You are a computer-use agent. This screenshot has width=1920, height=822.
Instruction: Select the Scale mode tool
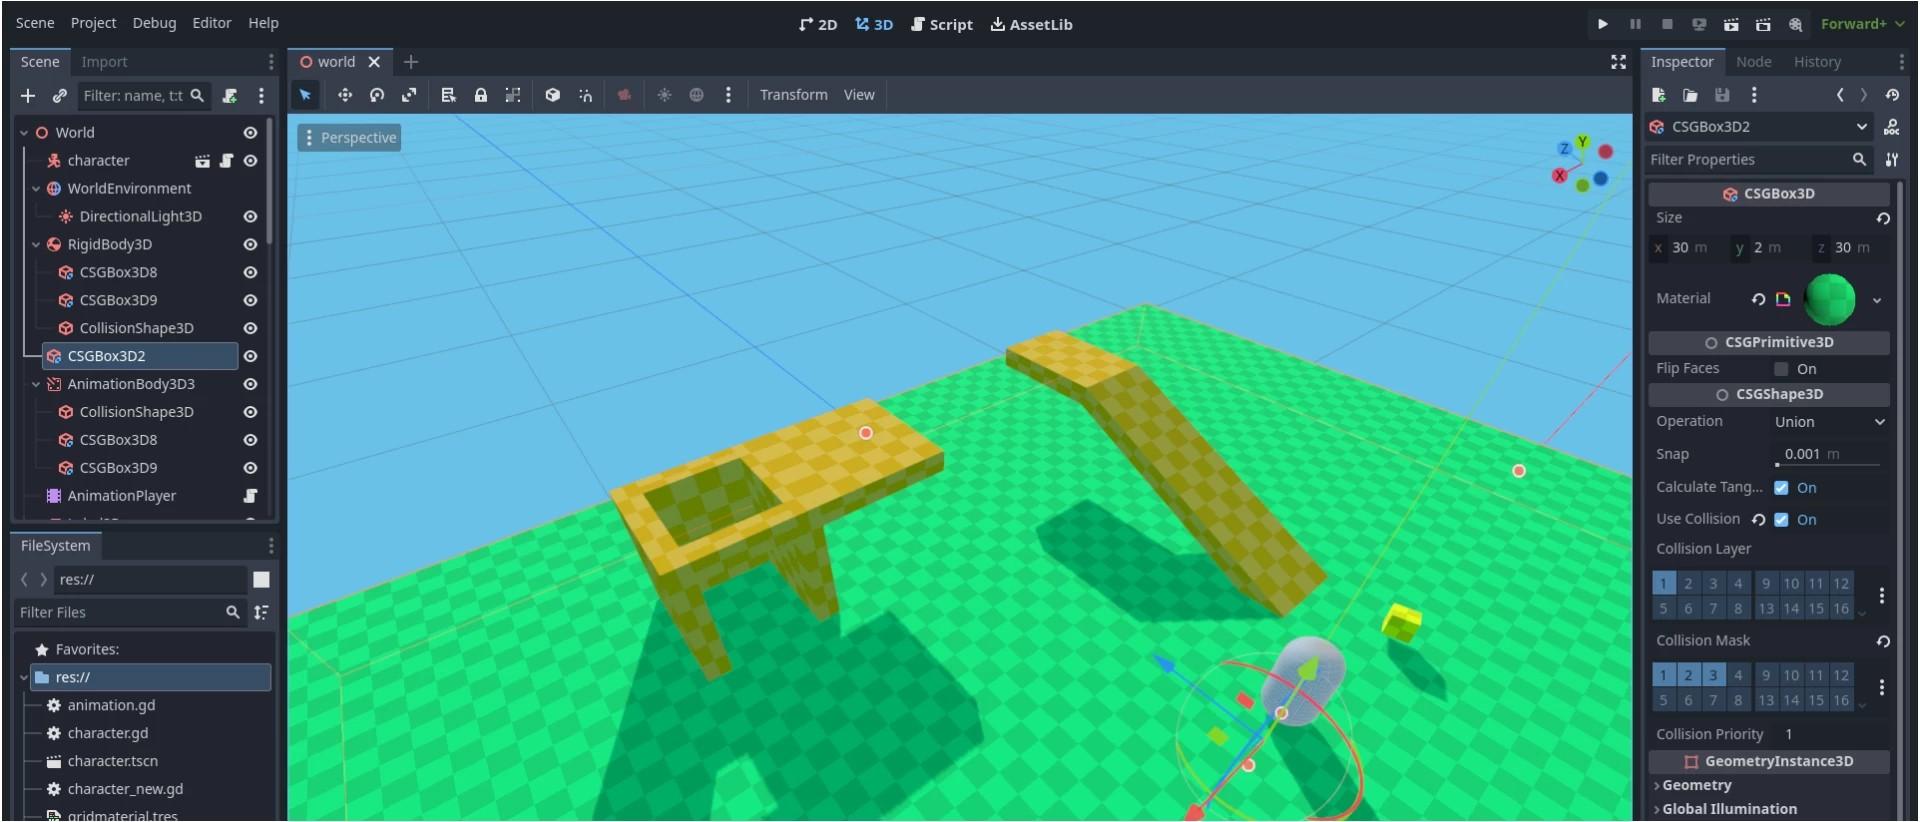[x=409, y=95]
